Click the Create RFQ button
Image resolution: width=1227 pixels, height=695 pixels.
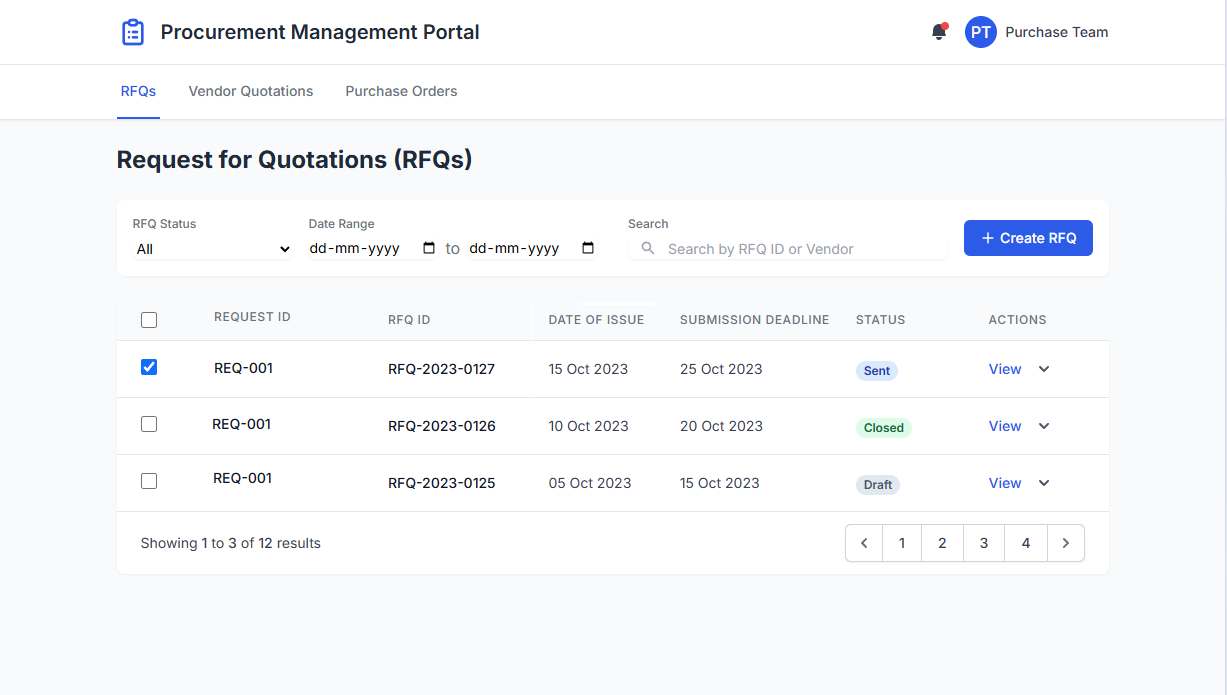pyautogui.click(x=1028, y=238)
